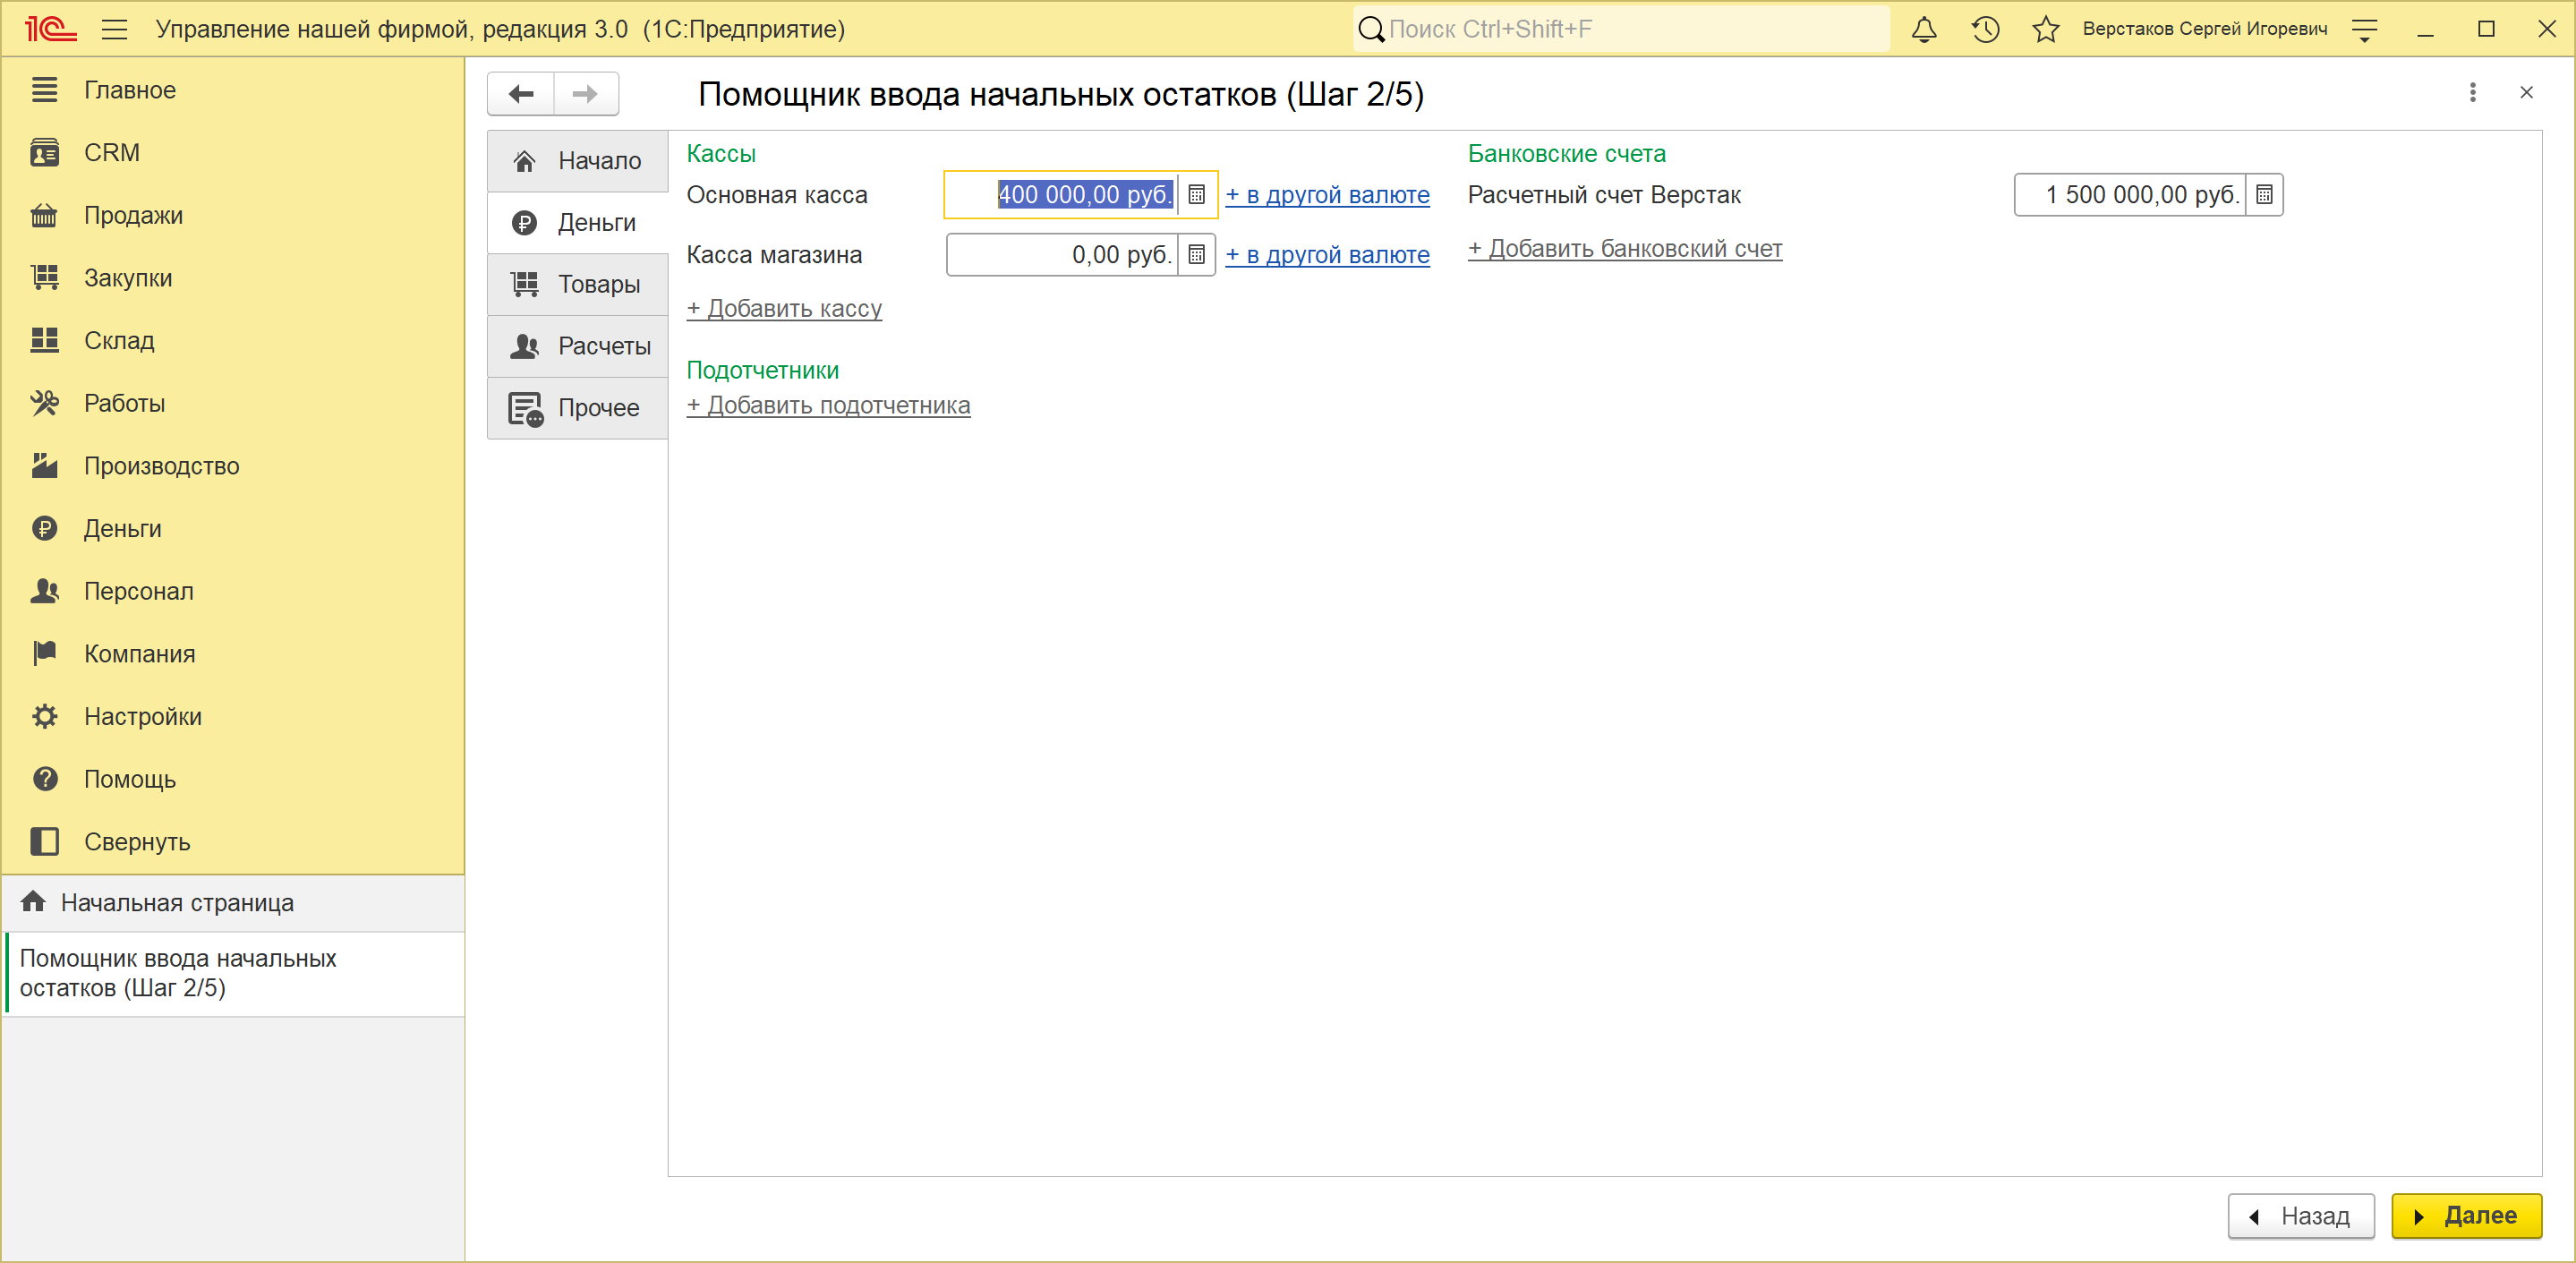The height and width of the screenshot is (1263, 2576).
Task: Click the Подотчетники section heading
Action: click(762, 370)
